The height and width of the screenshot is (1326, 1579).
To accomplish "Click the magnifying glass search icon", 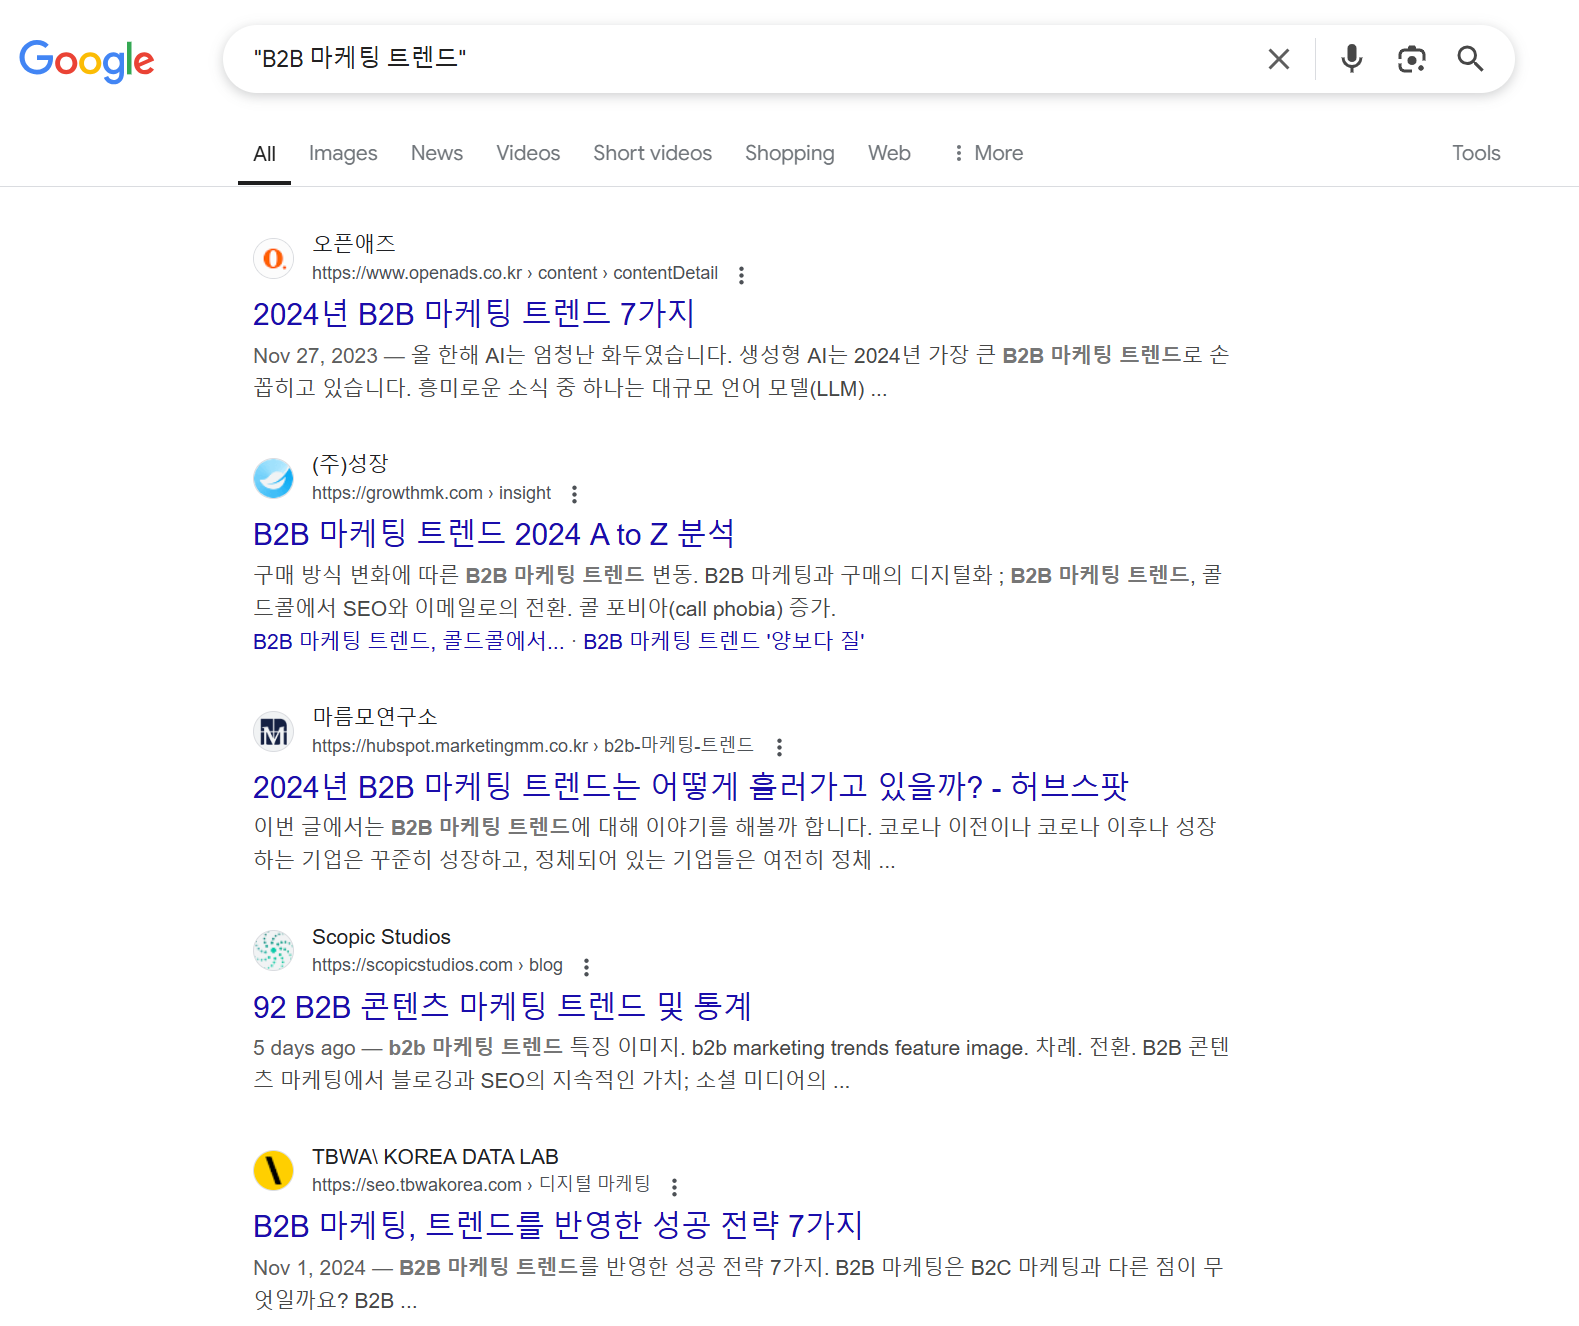I will pos(1470,59).
